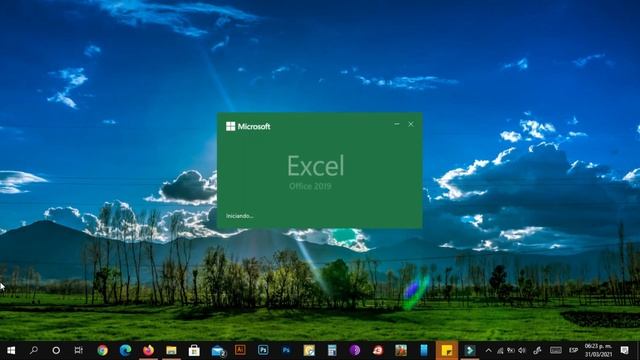This screenshot has width=640, height=360.
Task: Open touch keyboard from tray
Action: (x=556, y=350)
